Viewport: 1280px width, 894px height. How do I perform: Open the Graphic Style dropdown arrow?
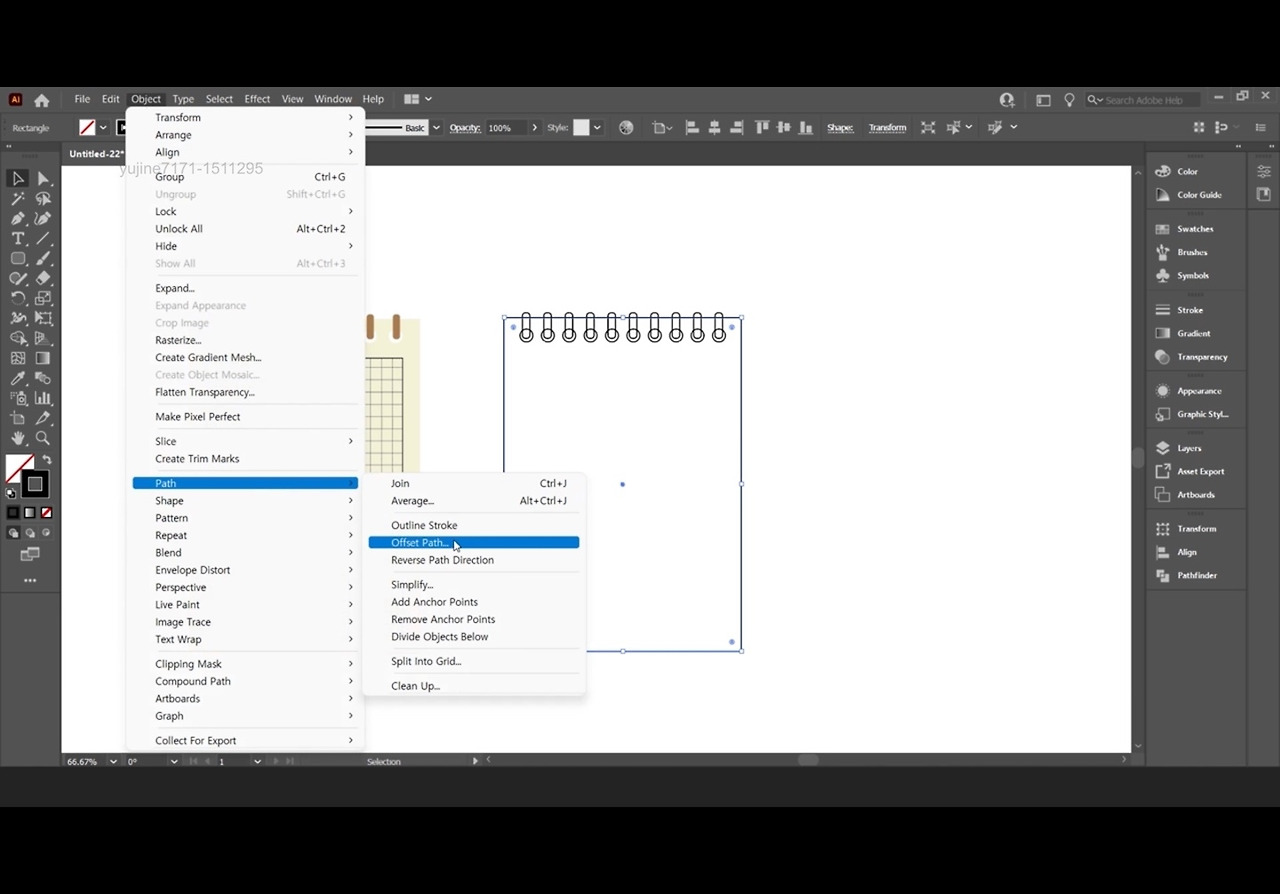pyautogui.click(x=597, y=128)
